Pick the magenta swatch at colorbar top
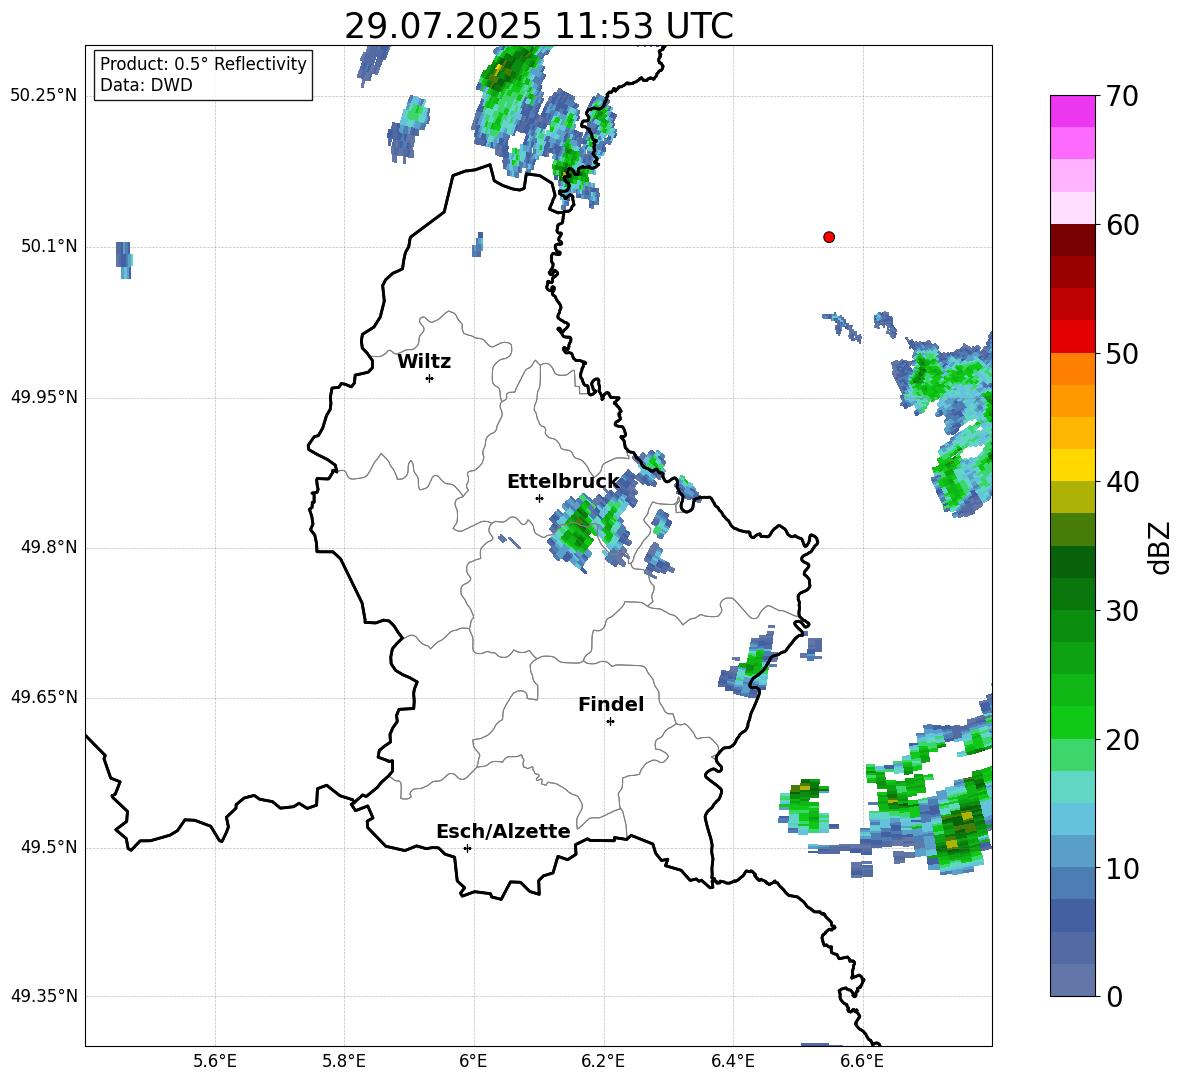This screenshot has height=1081, width=1184. click(x=1072, y=111)
